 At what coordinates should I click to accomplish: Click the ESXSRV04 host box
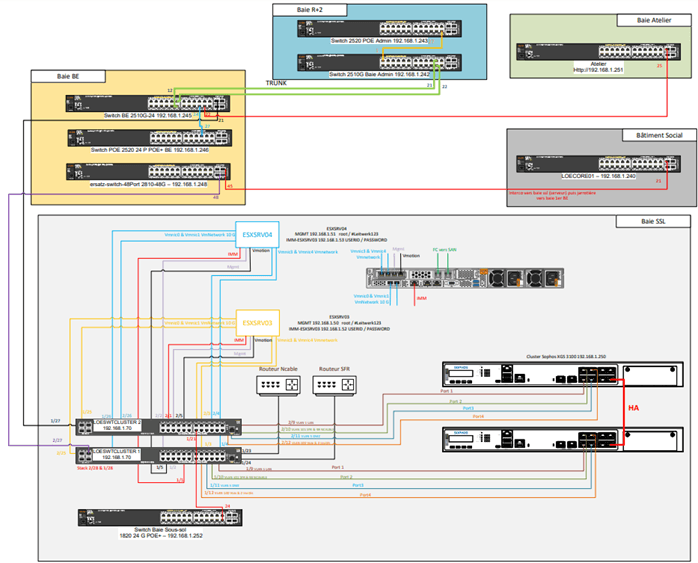(x=255, y=231)
